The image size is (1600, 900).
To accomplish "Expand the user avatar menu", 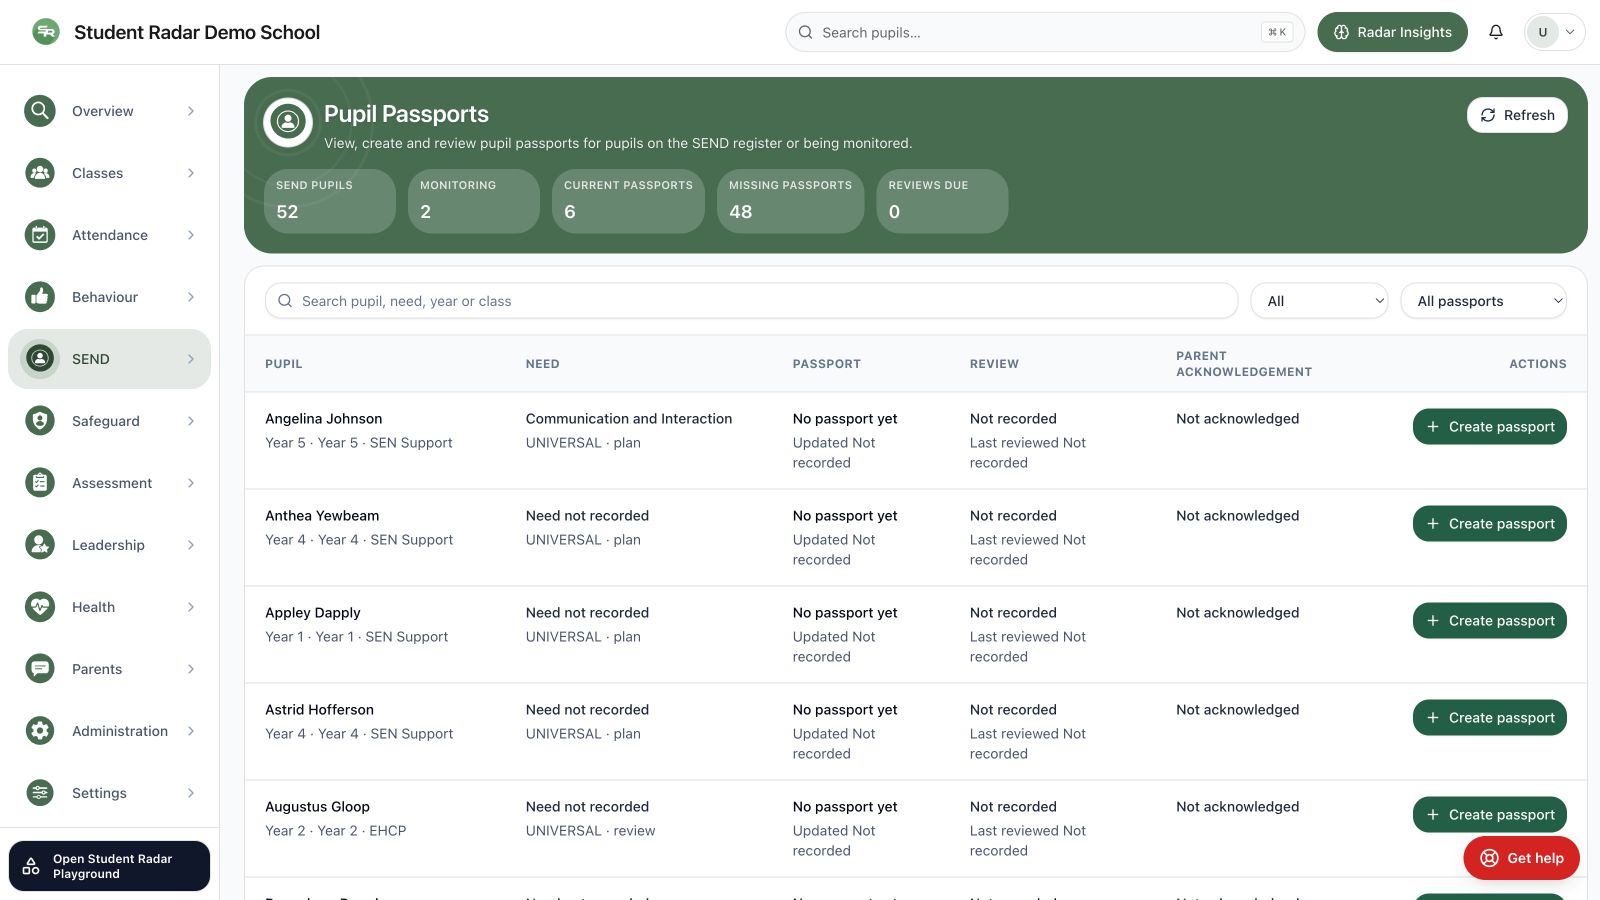I will tap(1554, 32).
